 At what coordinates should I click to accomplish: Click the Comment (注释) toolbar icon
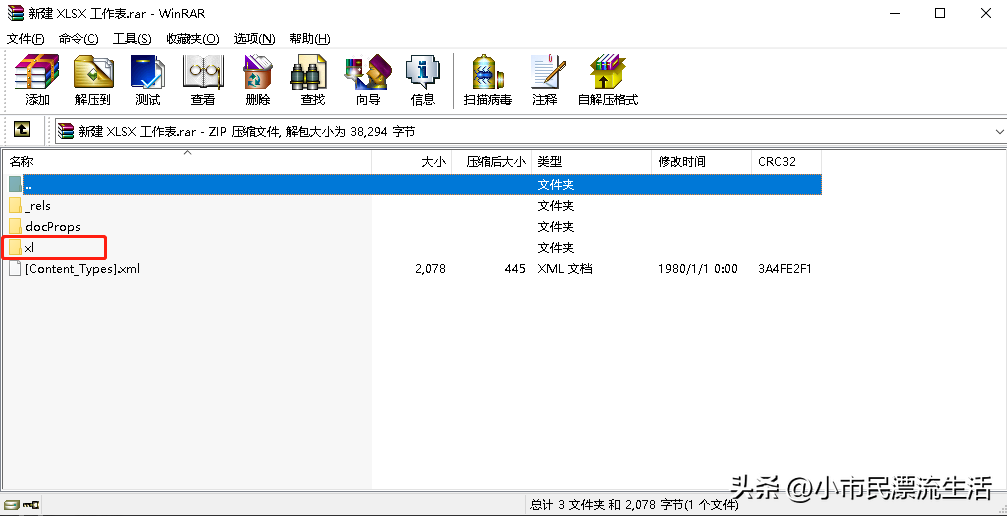tap(545, 80)
